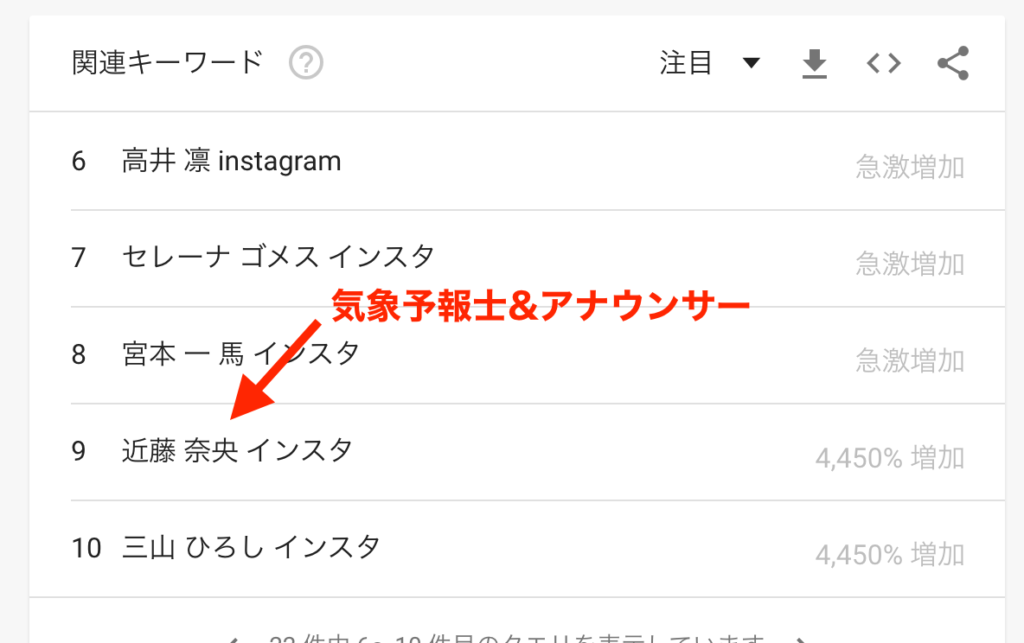Screen dimensions: 1024x643
Task: Open the embed code icon
Action: pyautogui.click(x=884, y=63)
